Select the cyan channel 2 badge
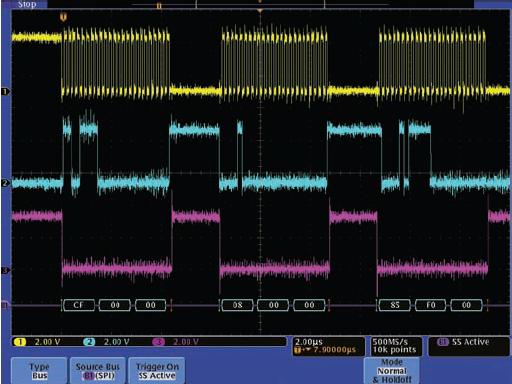Image resolution: width=512 pixels, height=384 pixels. coord(89,342)
